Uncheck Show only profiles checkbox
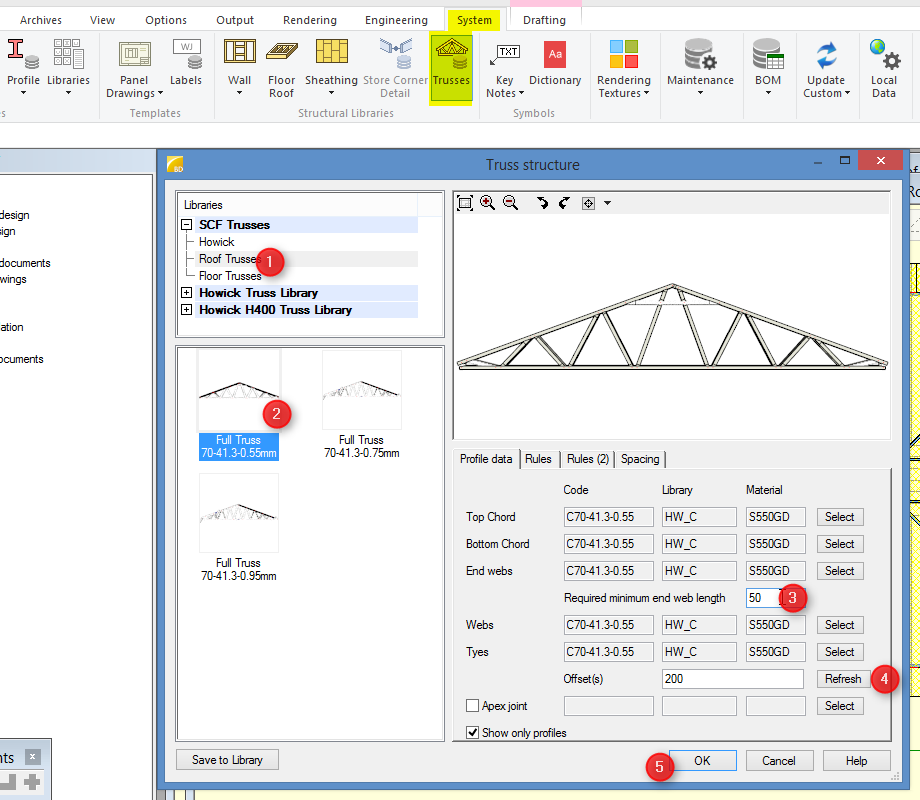920x800 pixels. (473, 733)
